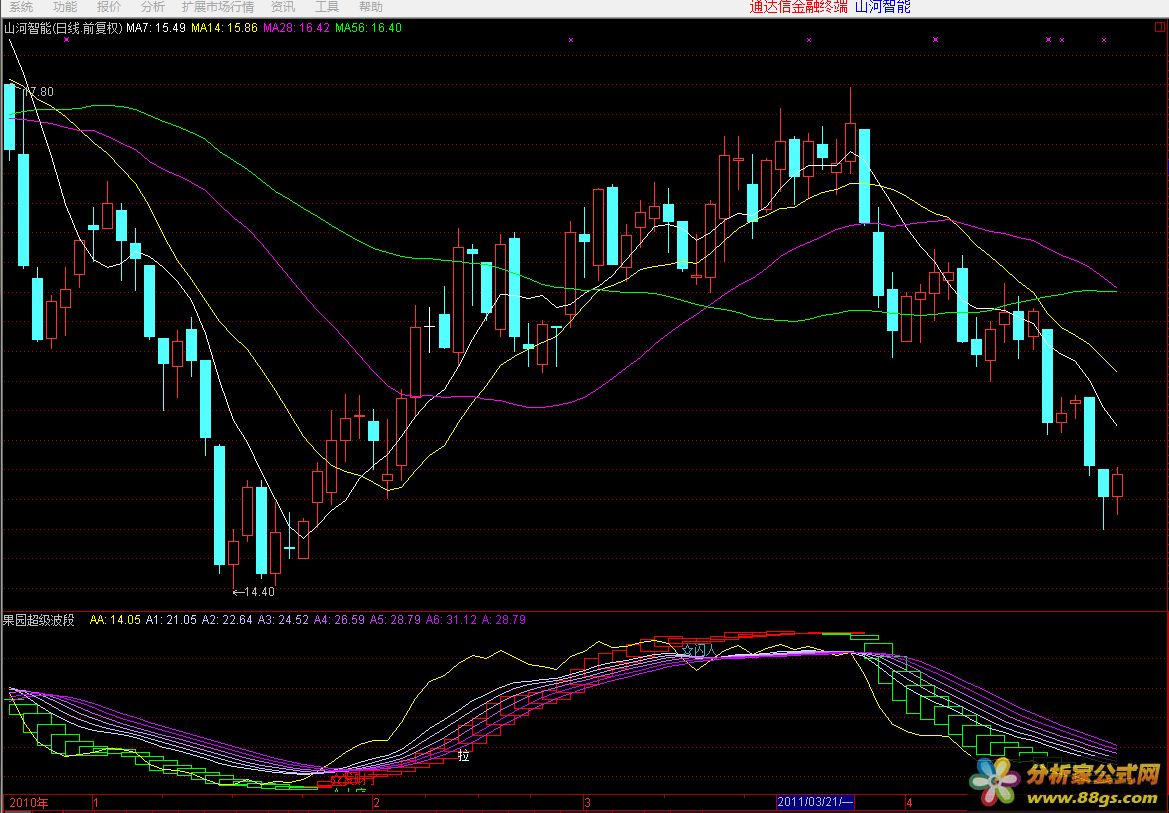
Task: Open the 扩展市场行情 menu
Action: [x=218, y=7]
